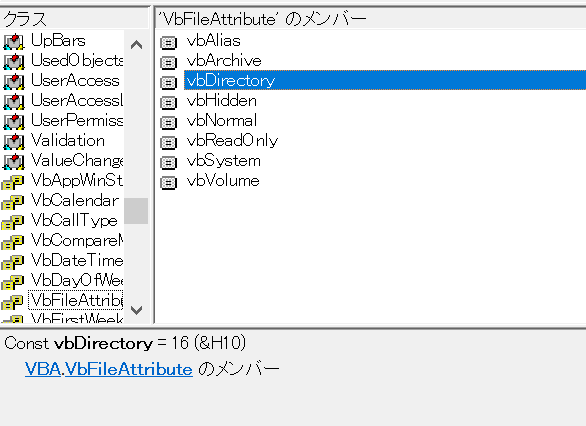Select the UpBars class icon
The height and width of the screenshot is (426, 586).
point(14,41)
